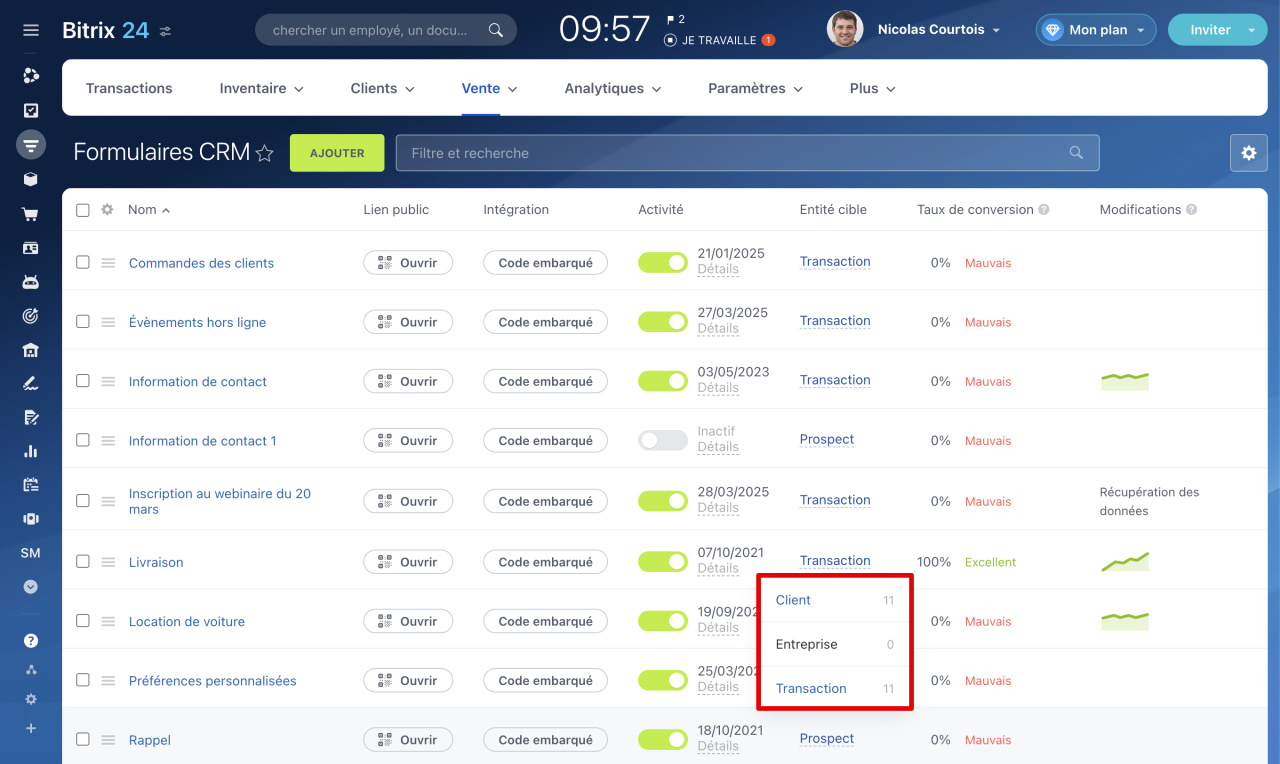
Task: Focus the Filtre et recherche field
Action: tap(747, 153)
